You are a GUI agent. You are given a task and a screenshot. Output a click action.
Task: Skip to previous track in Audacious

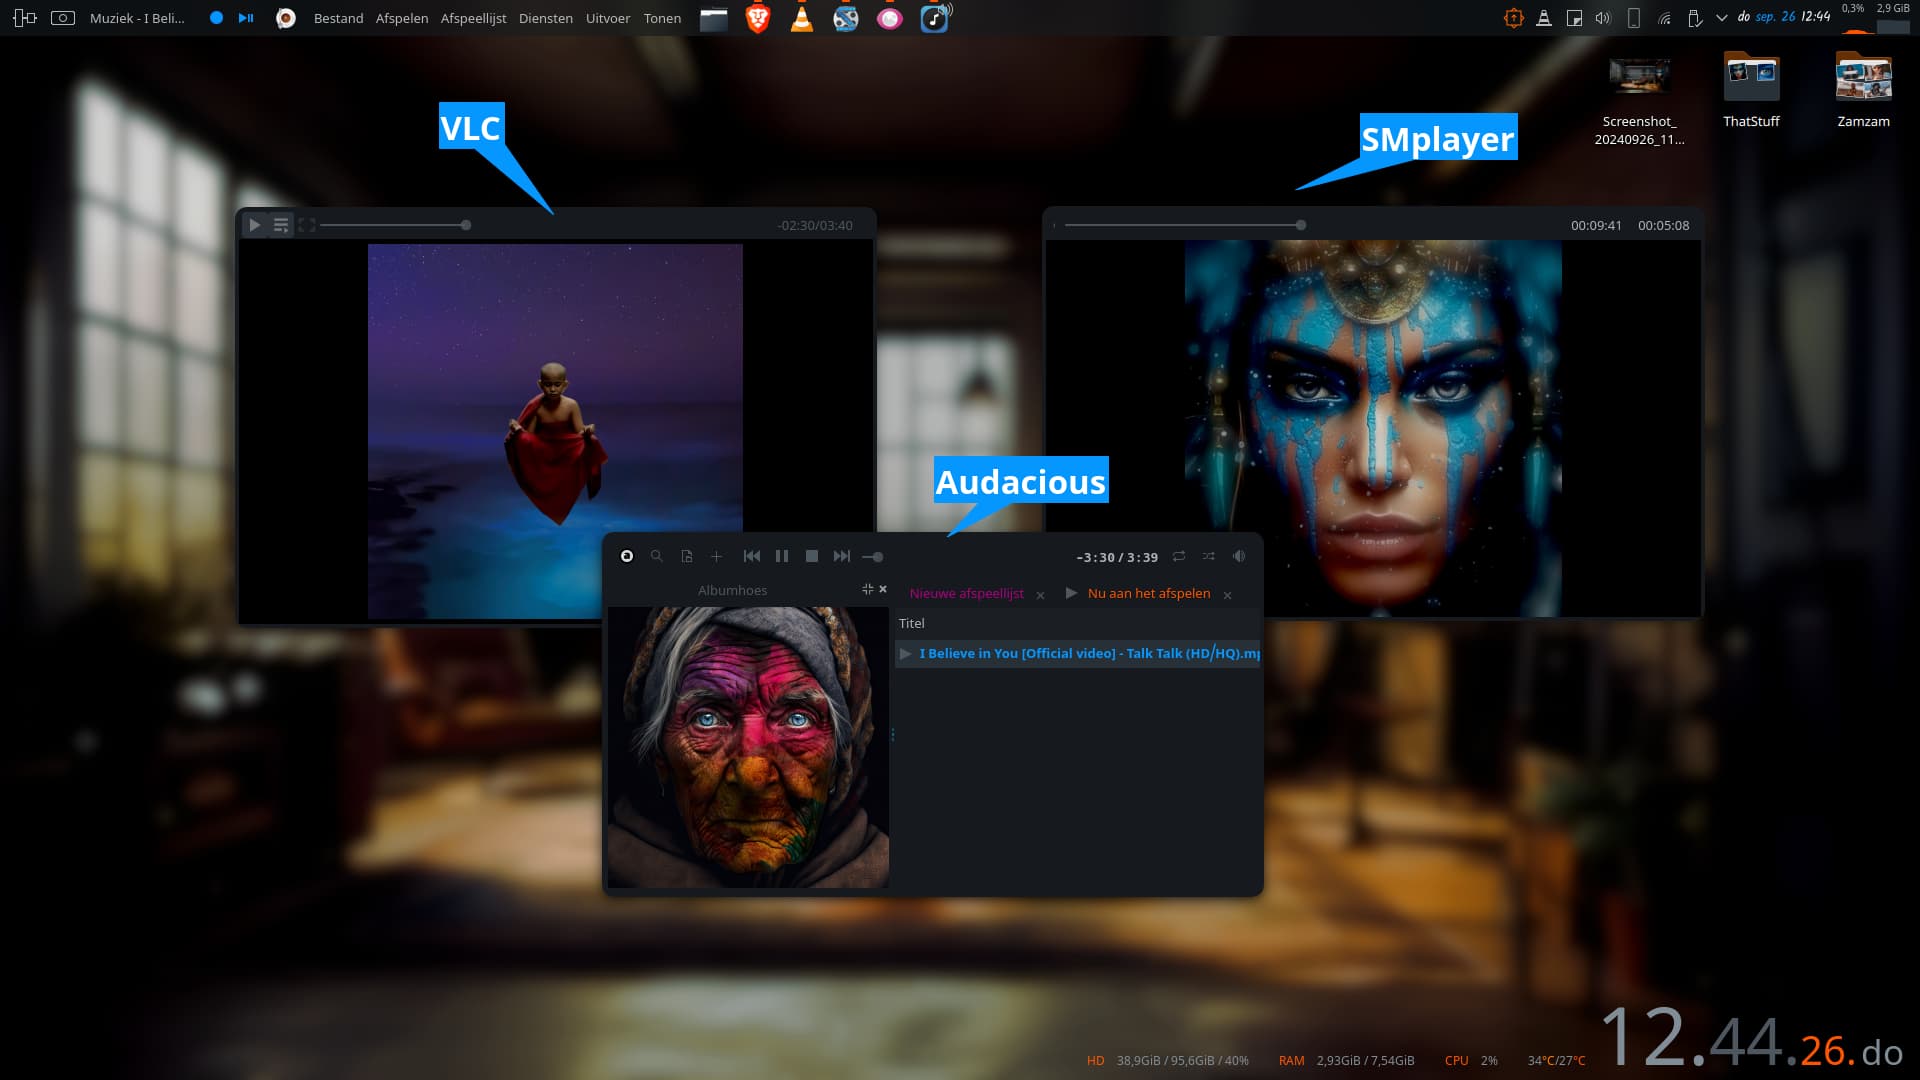coord(752,556)
